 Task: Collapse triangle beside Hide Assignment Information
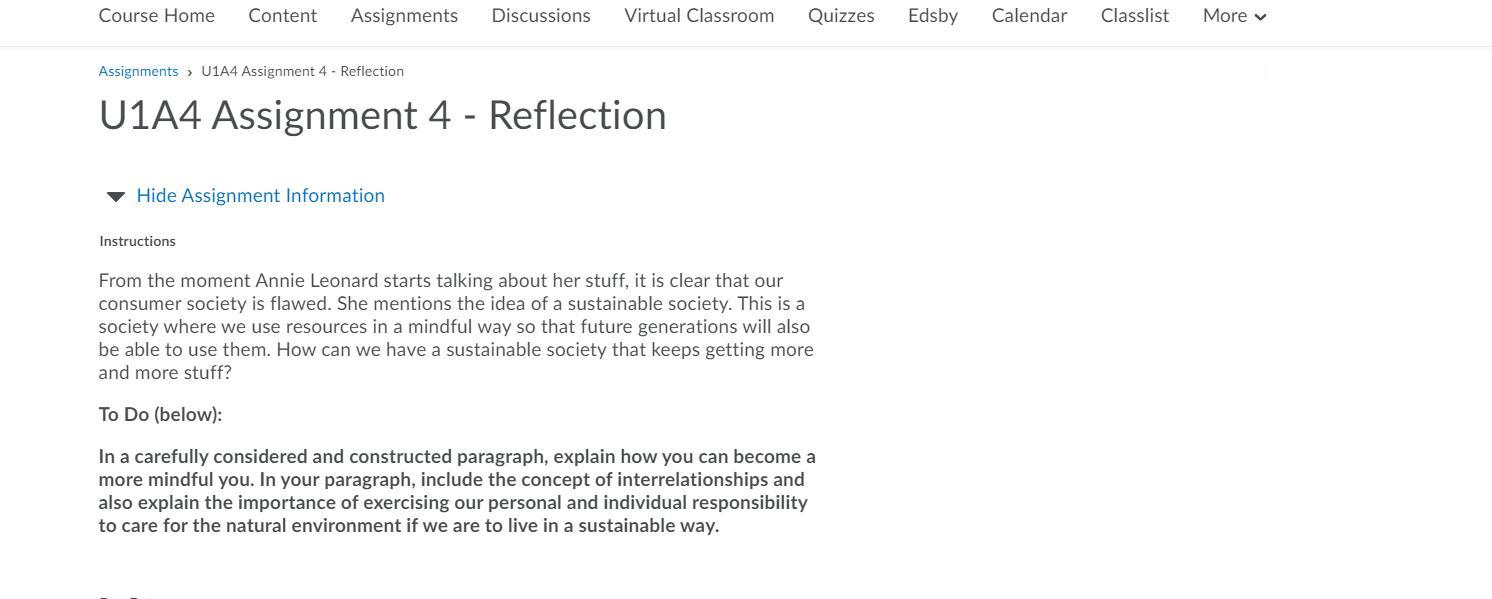click(x=116, y=196)
